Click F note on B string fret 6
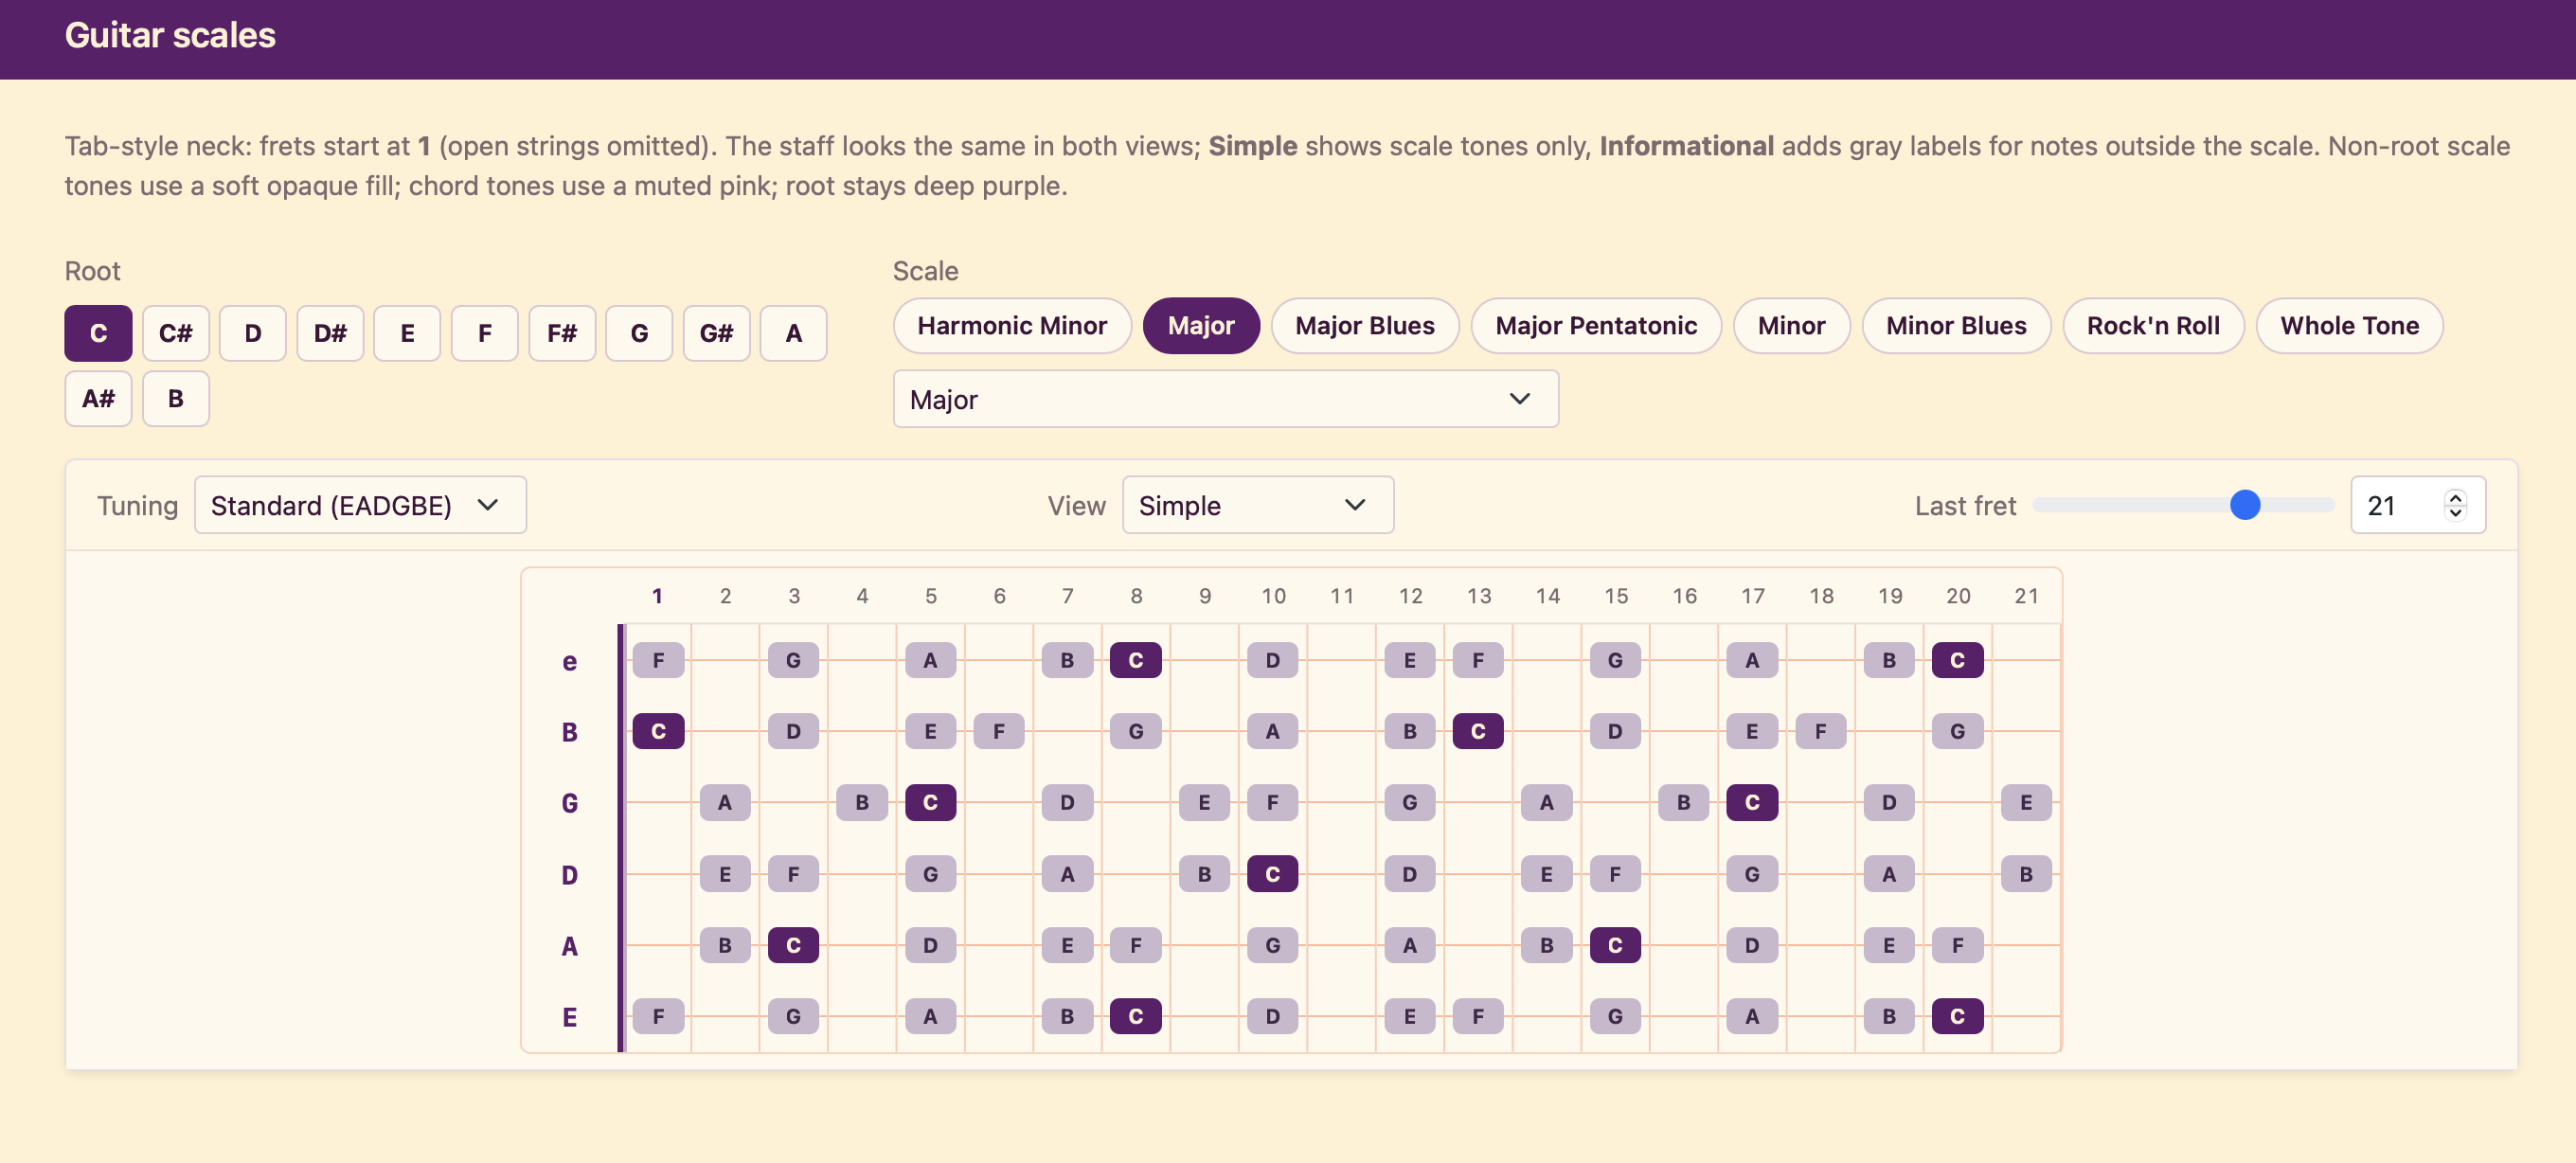The height and width of the screenshot is (1163, 2576). (x=999, y=731)
